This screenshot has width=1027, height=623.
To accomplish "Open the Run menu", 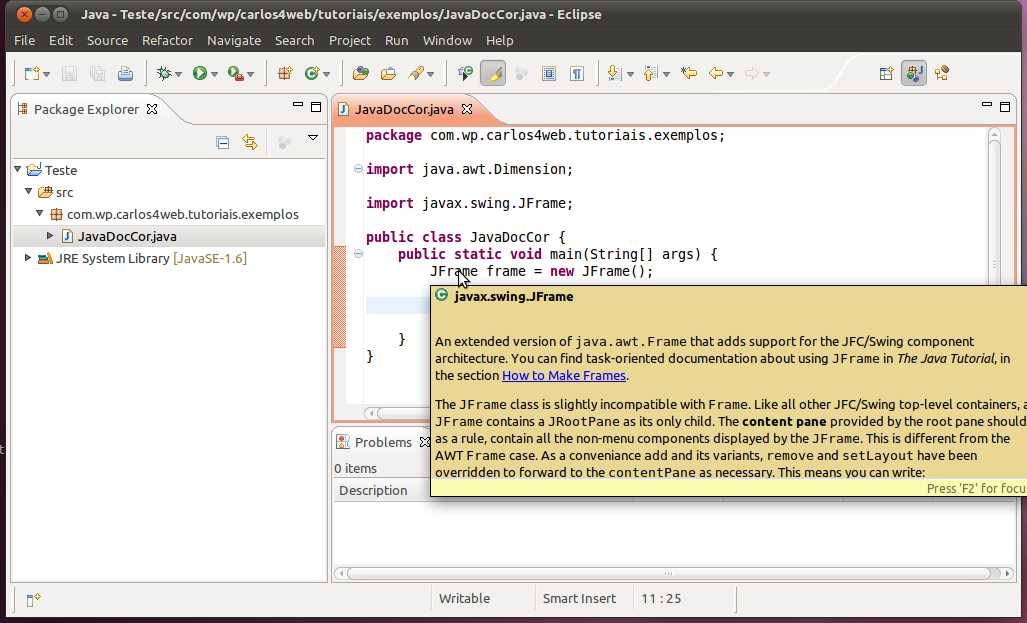I will click(x=396, y=41).
